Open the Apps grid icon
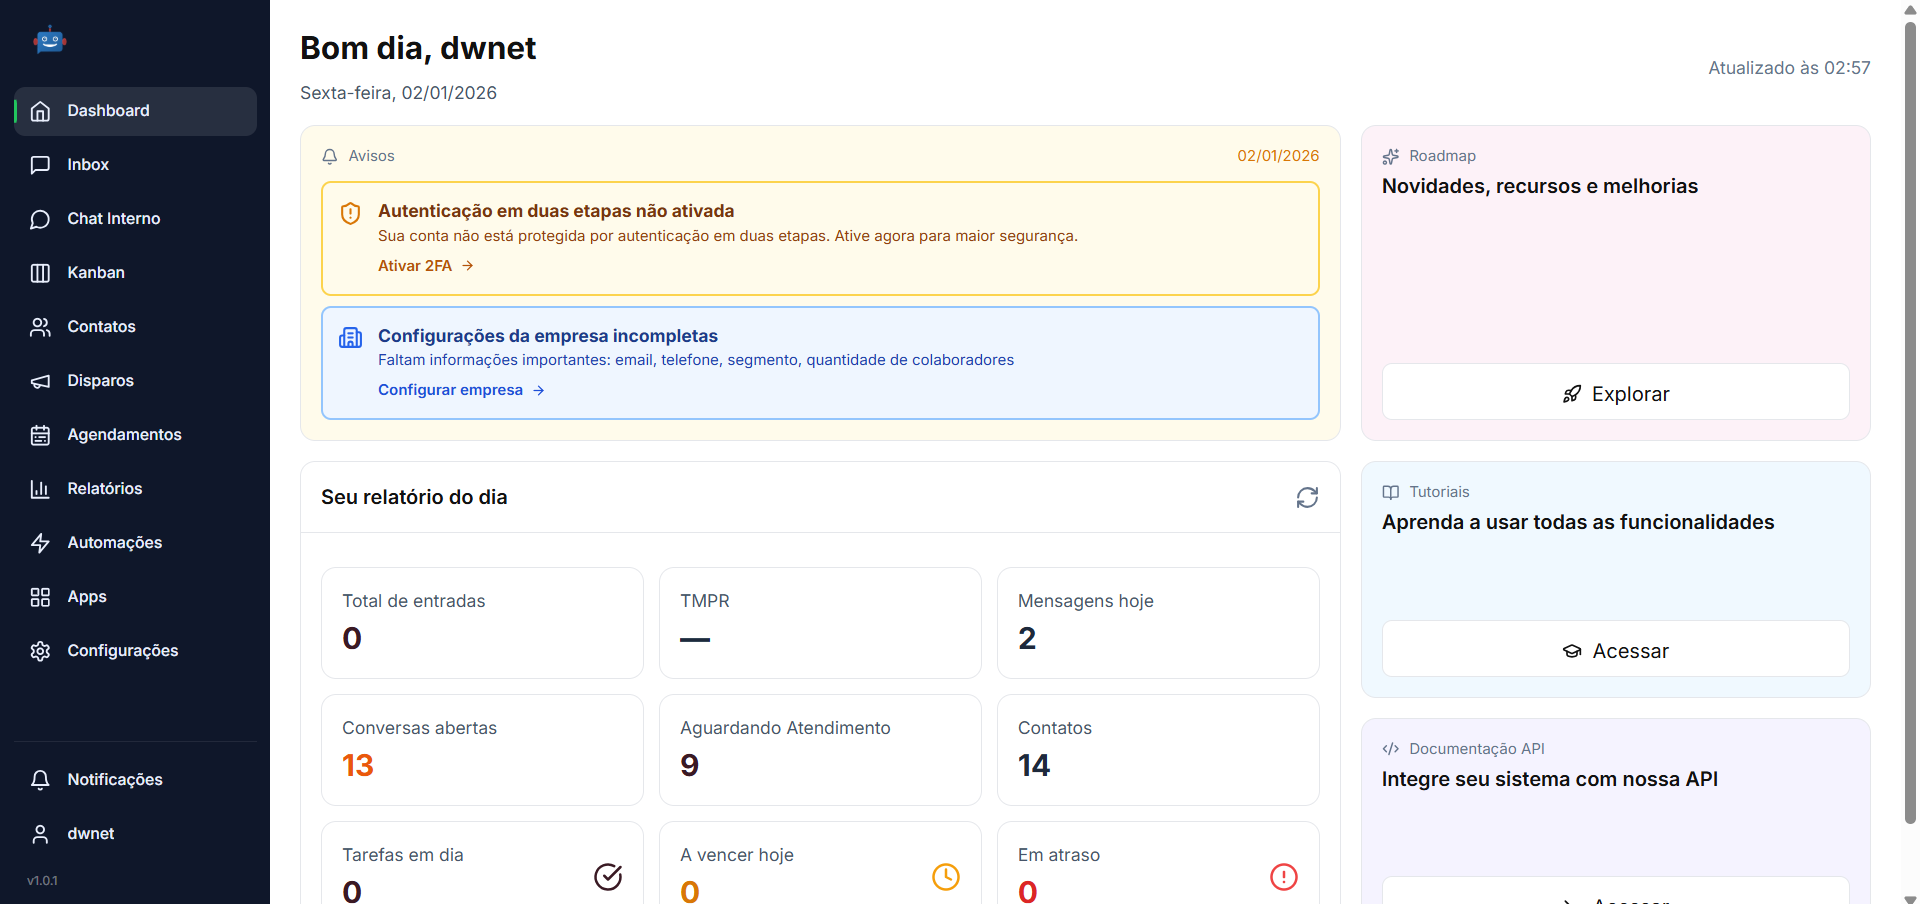 click(40, 597)
